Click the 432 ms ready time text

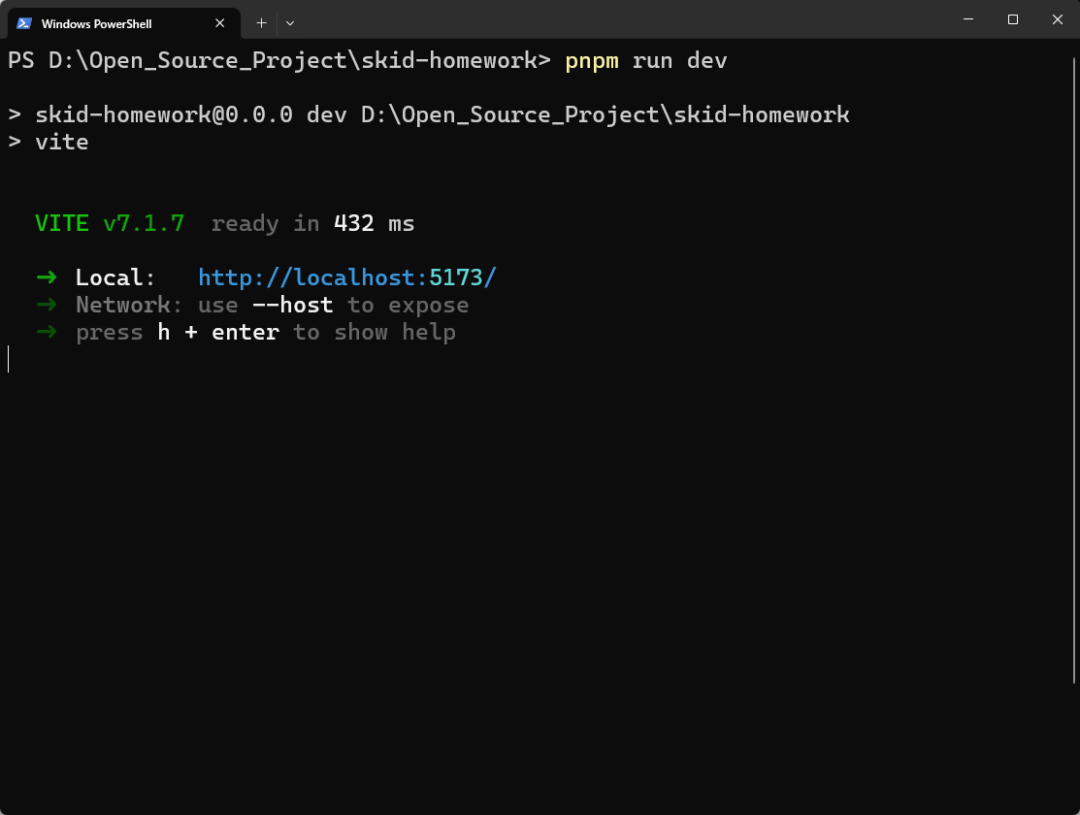coord(374,223)
